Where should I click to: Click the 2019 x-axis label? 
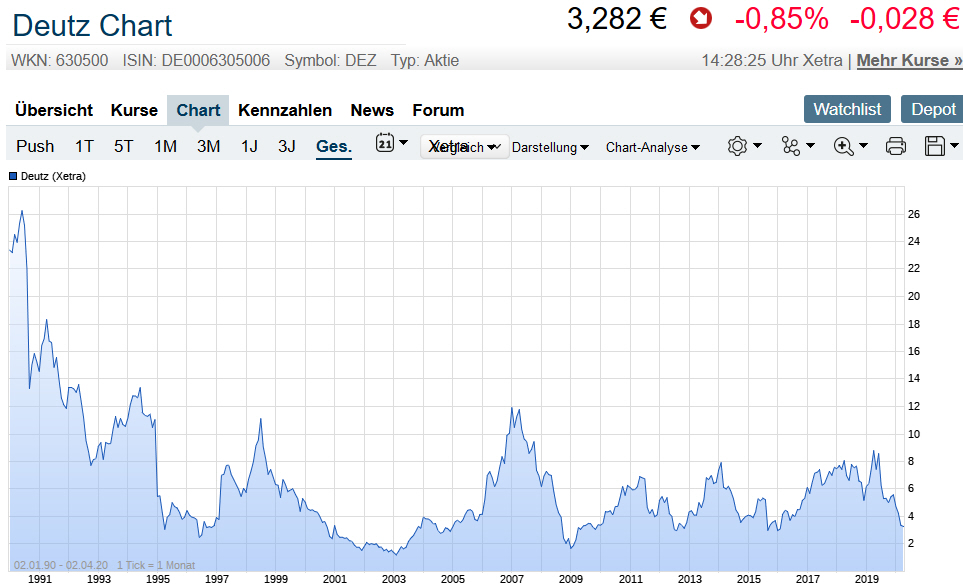coord(867,579)
